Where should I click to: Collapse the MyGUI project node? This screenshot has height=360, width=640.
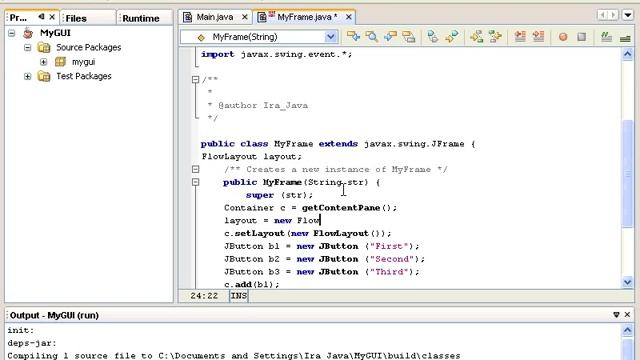[12, 33]
